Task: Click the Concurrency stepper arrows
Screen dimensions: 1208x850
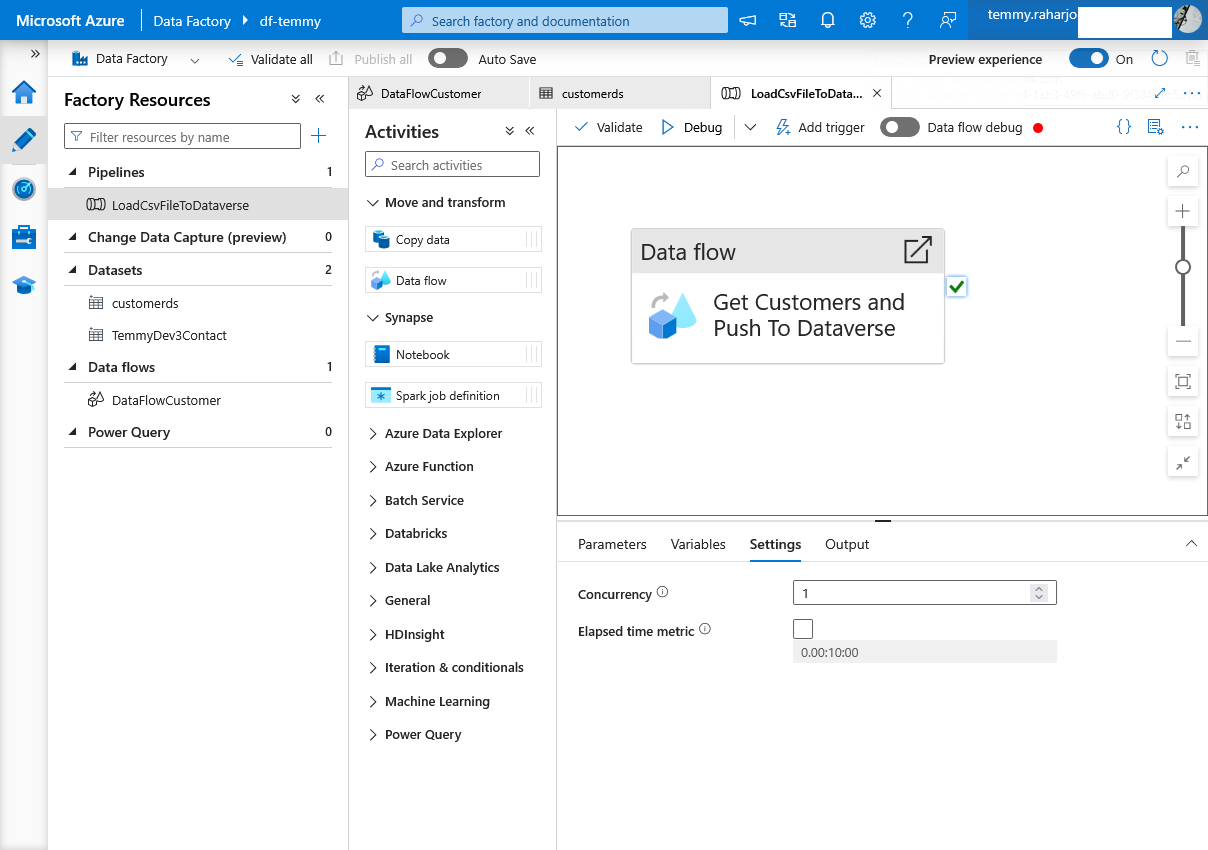Action: [x=1039, y=593]
